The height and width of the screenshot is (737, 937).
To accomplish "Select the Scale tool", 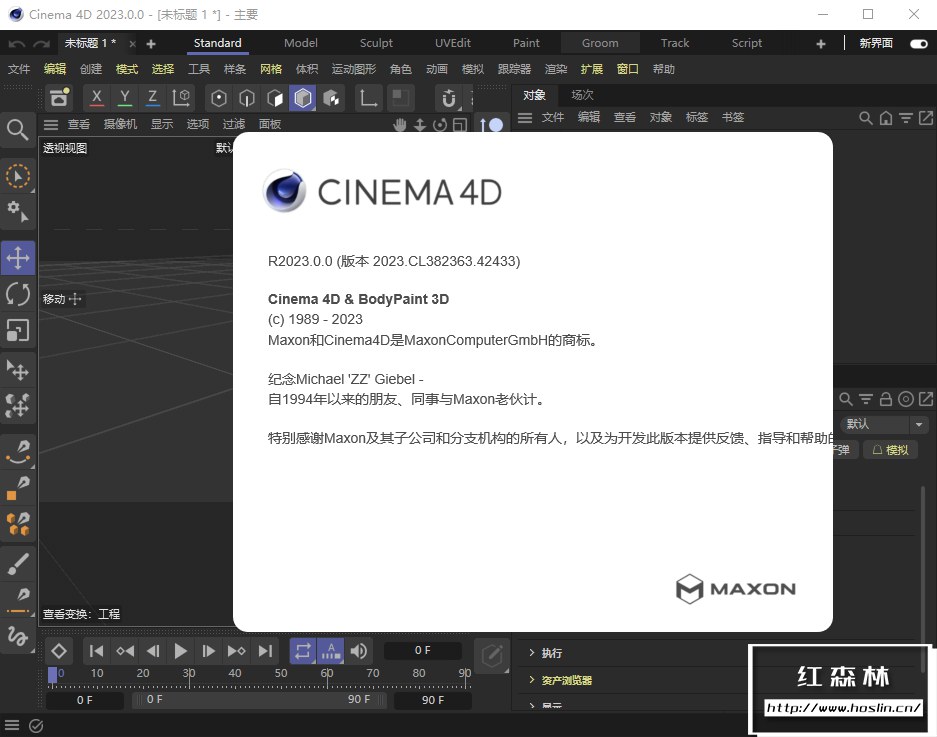I will (x=18, y=330).
